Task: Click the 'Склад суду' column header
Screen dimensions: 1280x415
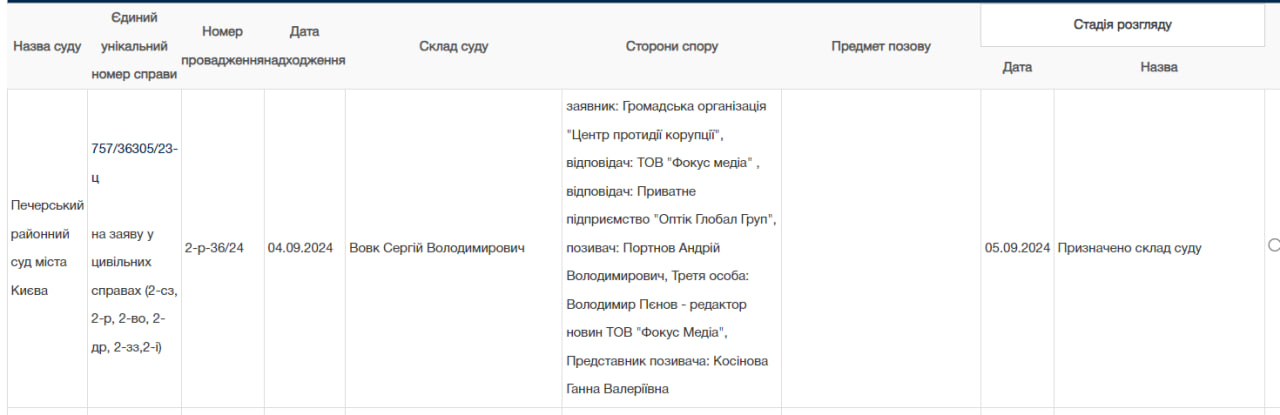Action: (453, 47)
